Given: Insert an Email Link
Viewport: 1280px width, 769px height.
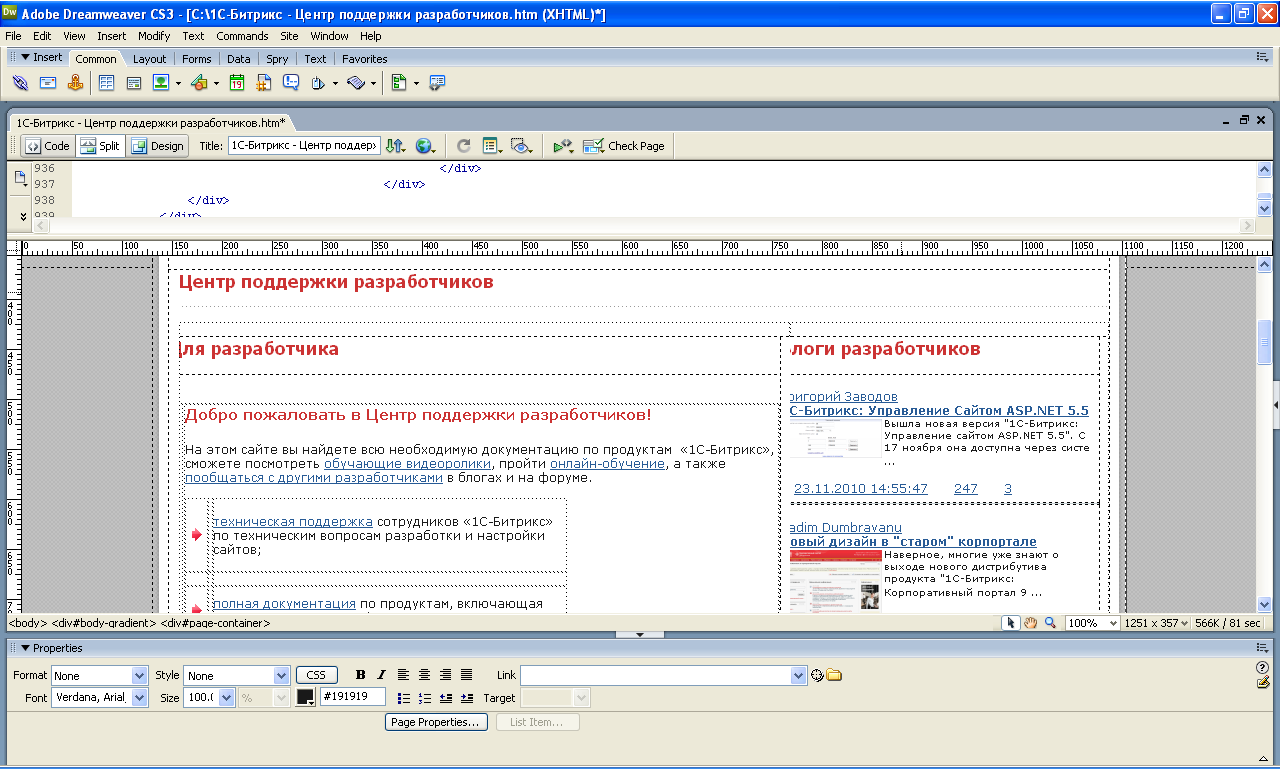Looking at the screenshot, I should 47,83.
